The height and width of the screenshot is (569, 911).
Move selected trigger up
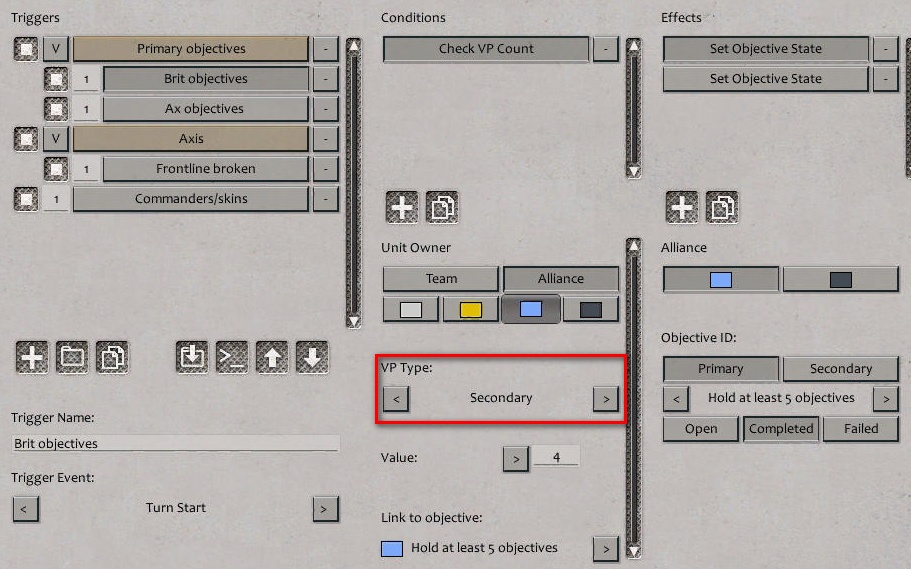pyautogui.click(x=272, y=357)
